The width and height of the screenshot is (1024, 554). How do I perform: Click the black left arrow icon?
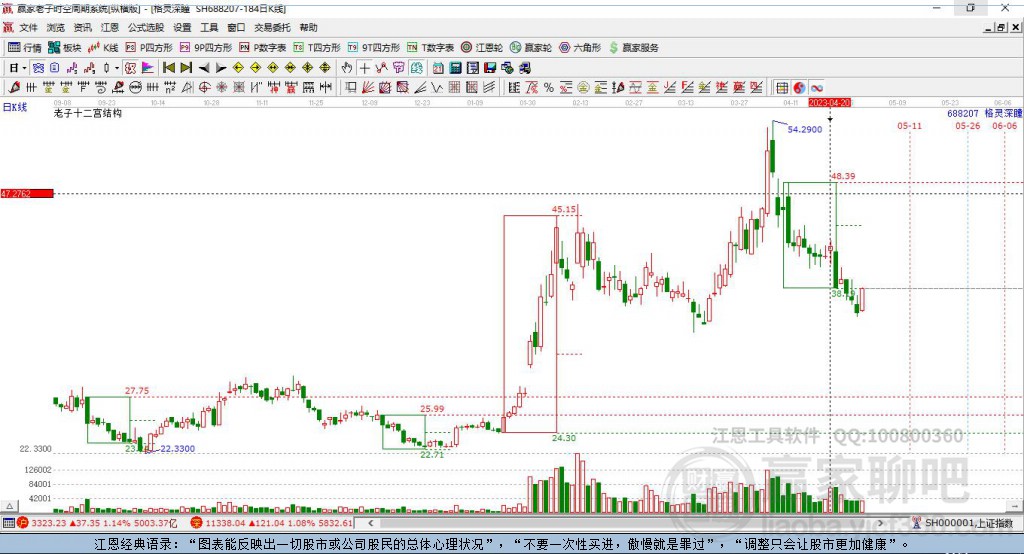204,68
